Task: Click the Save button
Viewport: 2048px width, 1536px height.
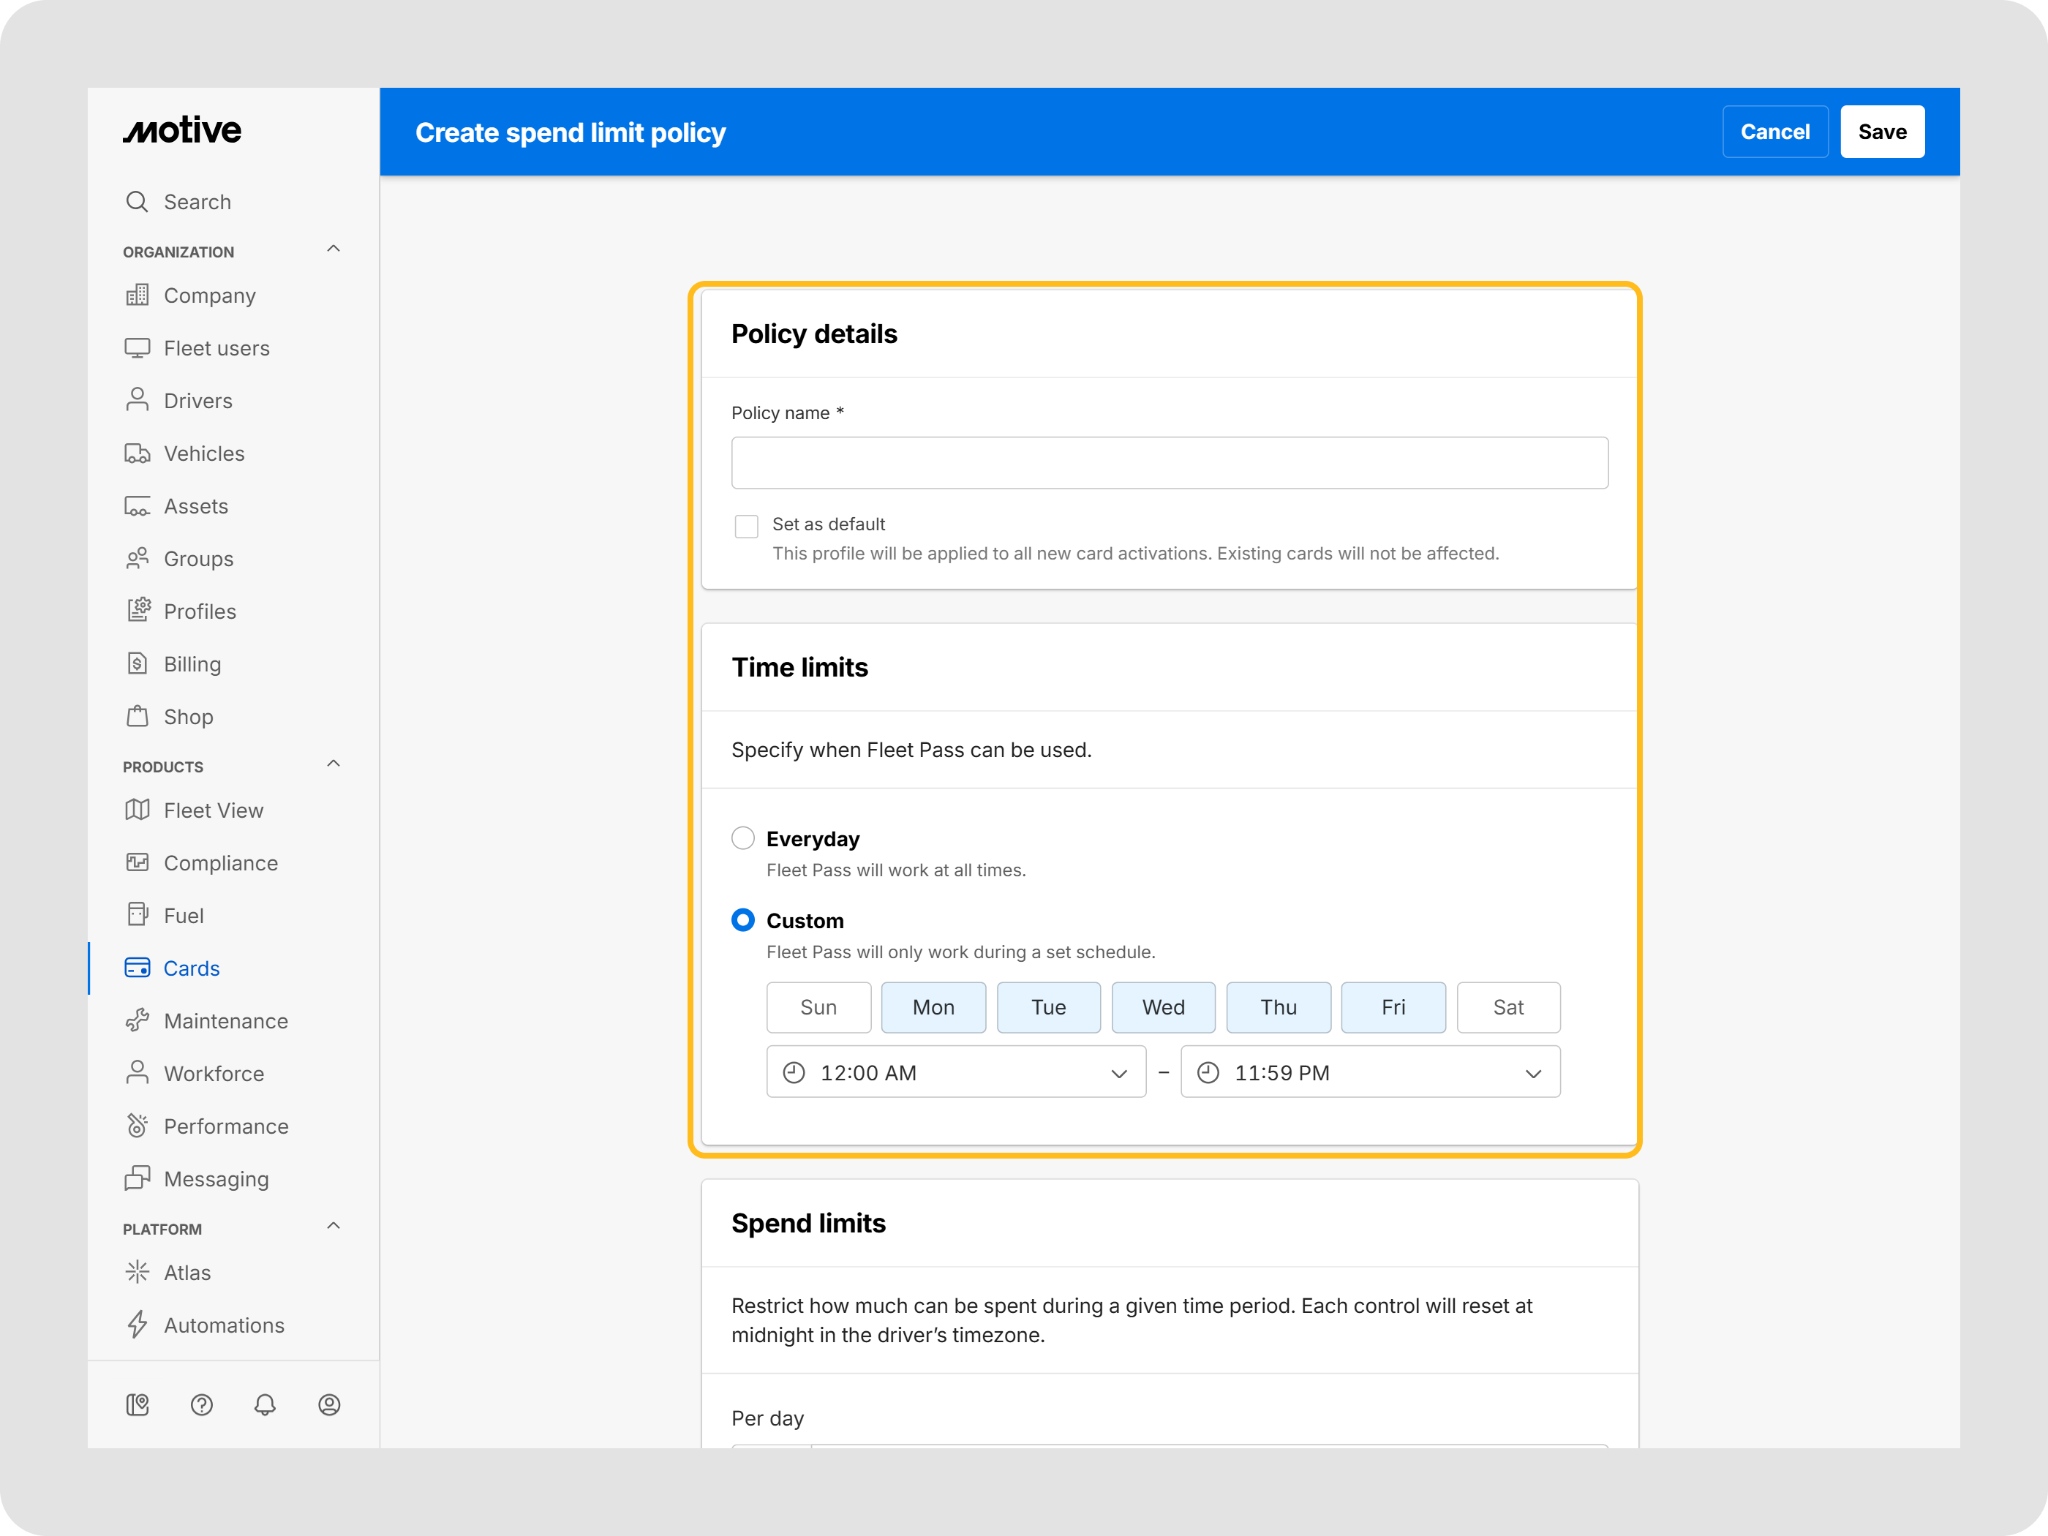Action: [1882, 132]
